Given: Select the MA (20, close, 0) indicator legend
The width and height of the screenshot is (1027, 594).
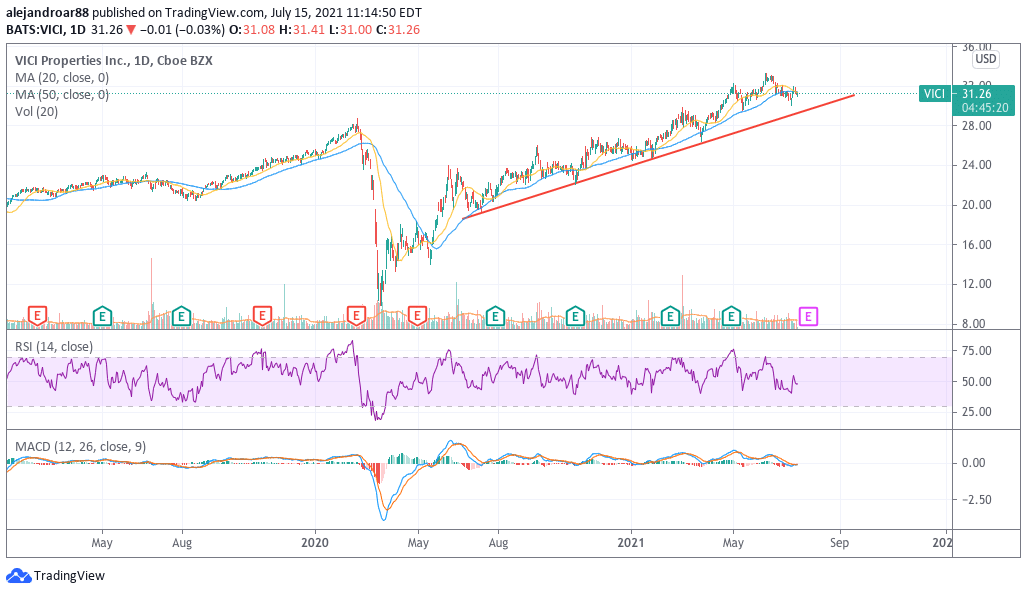Looking at the screenshot, I should click(62, 77).
